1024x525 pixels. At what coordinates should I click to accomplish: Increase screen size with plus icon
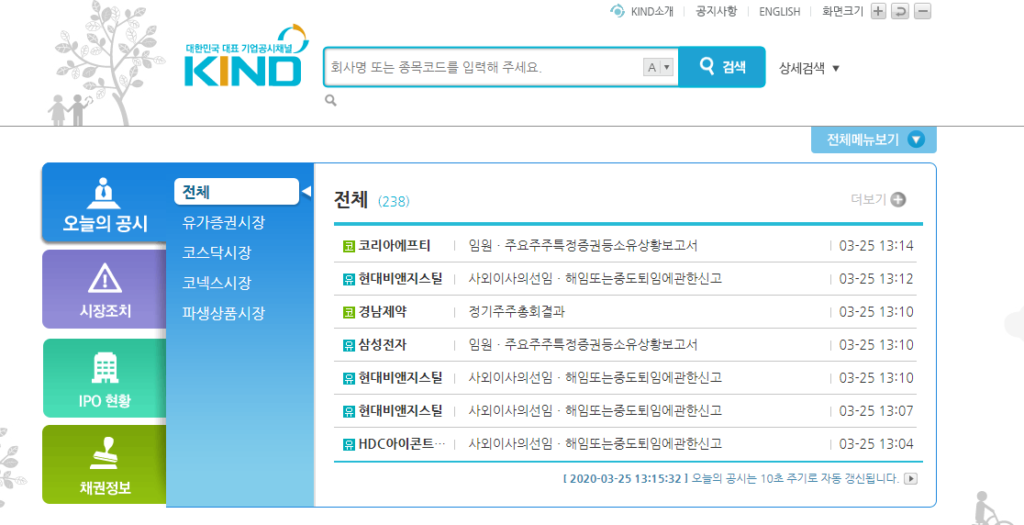point(879,11)
